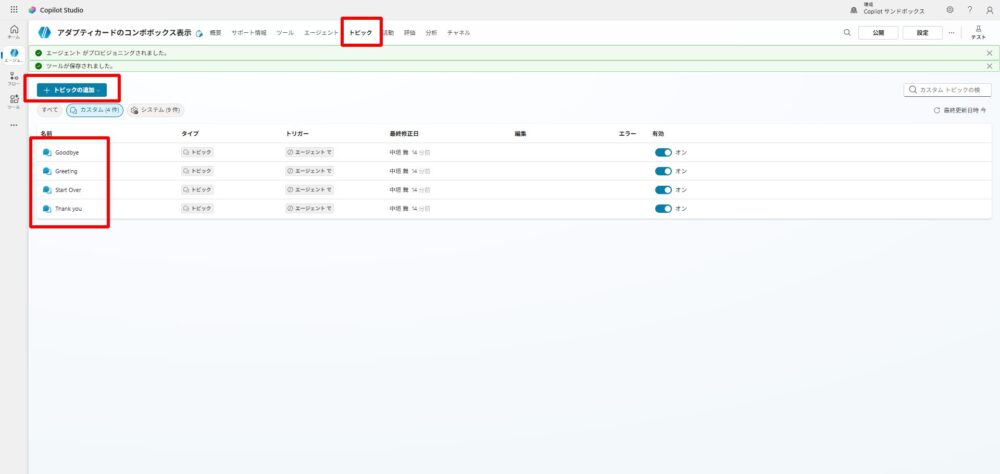The height and width of the screenshot is (474, 1000).
Task: Go to Home in left sidebar
Action: [x=13, y=31]
